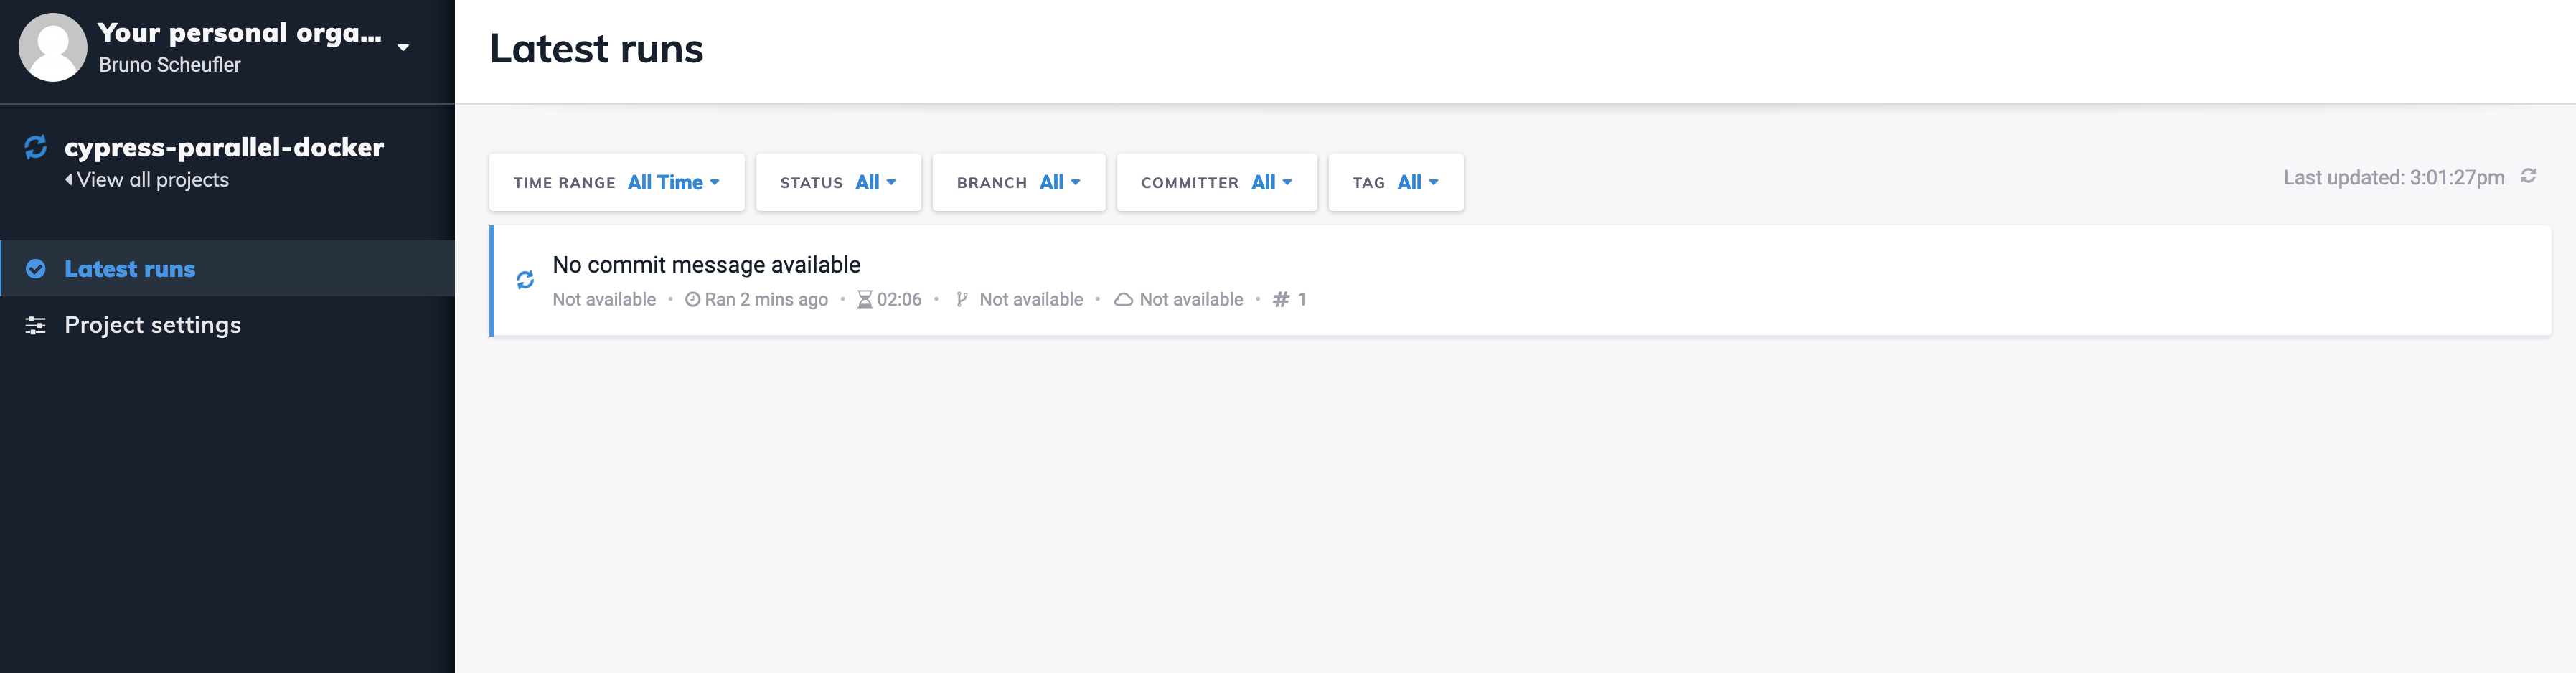The image size is (2576, 673).
Task: Click the Project settings sliders icon
Action: coord(36,325)
